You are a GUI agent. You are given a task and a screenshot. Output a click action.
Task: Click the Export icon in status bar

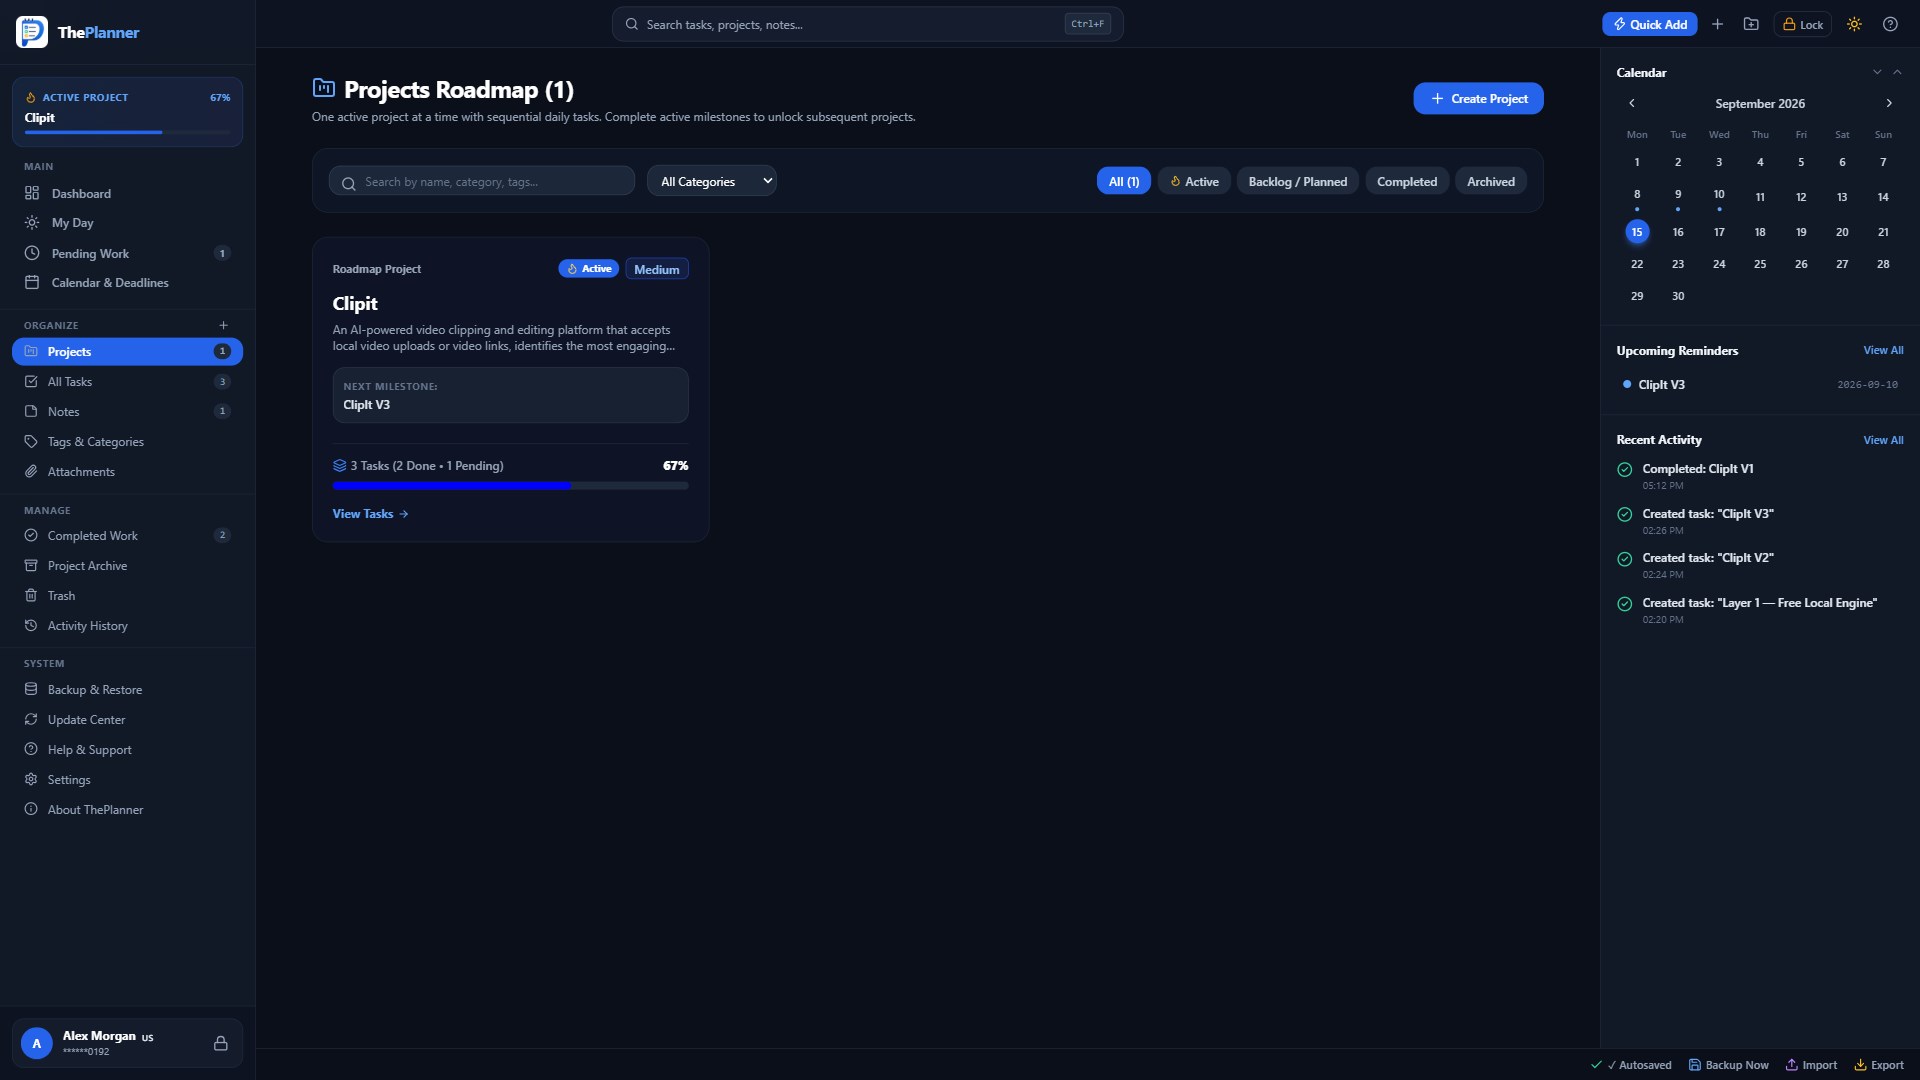tap(1860, 1065)
